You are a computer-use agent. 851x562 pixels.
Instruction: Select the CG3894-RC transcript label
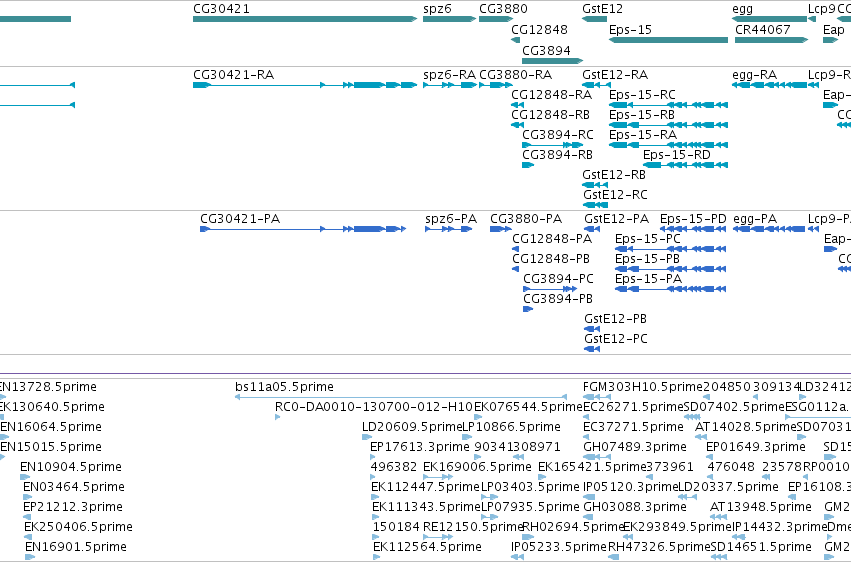point(558,135)
